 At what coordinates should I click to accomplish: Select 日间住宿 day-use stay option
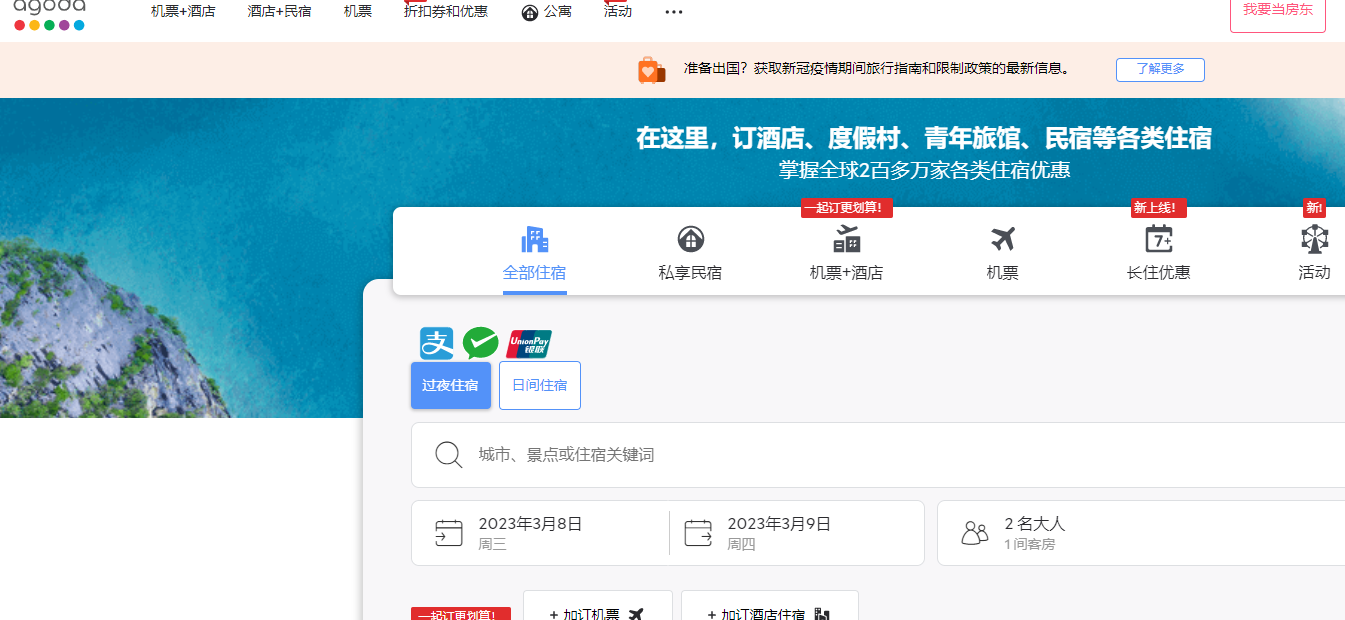pos(539,386)
